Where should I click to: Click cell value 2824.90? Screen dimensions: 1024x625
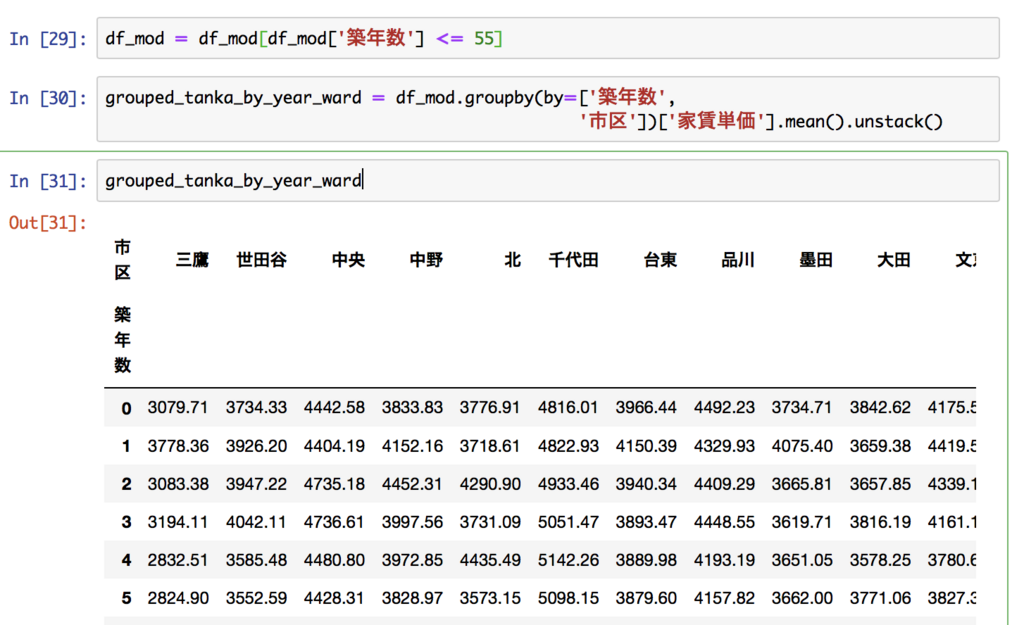178,598
